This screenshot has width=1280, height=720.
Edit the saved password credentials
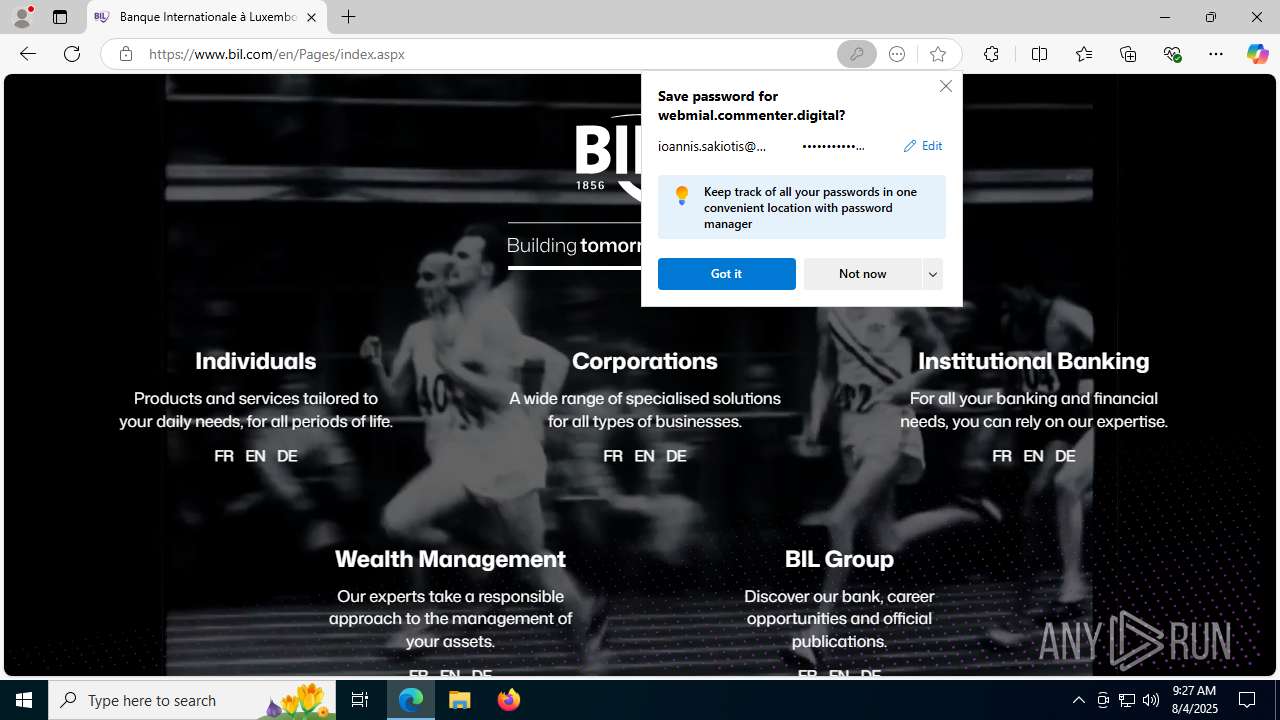(x=922, y=146)
